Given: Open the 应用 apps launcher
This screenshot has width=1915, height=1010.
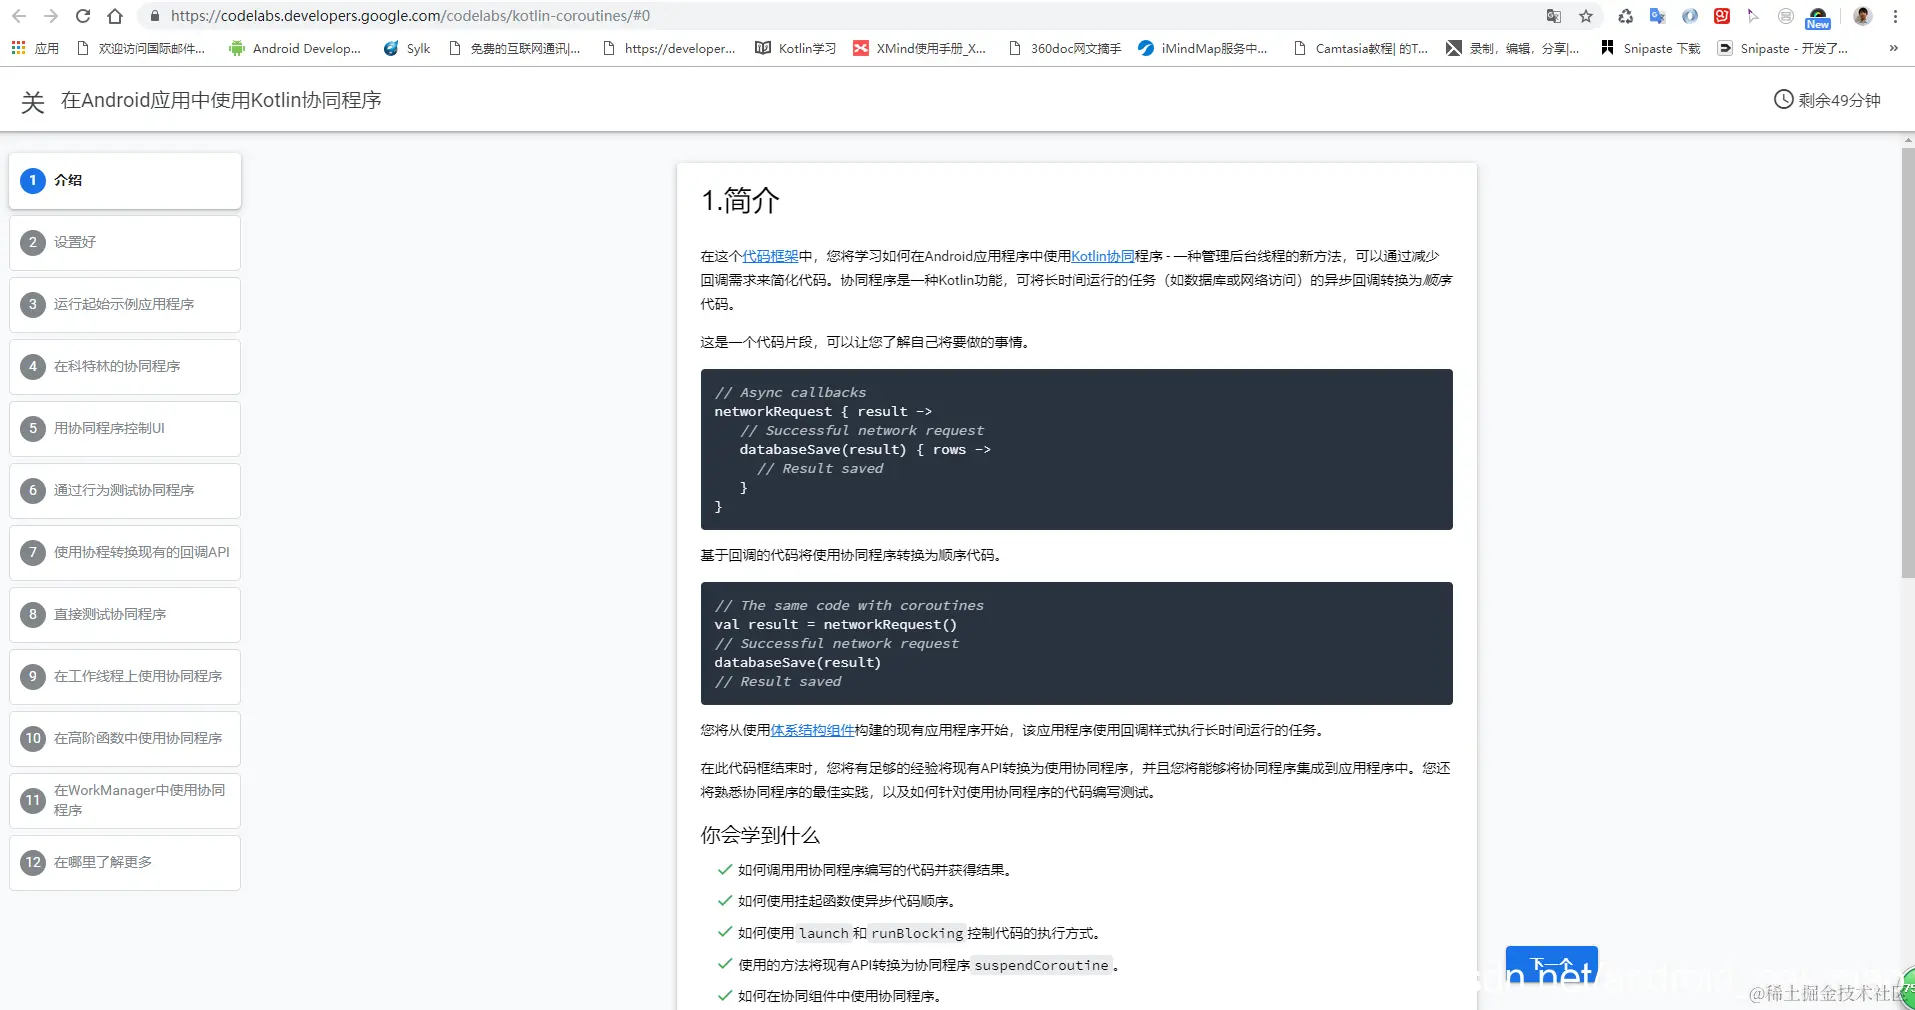Looking at the screenshot, I should pyautogui.click(x=17, y=48).
